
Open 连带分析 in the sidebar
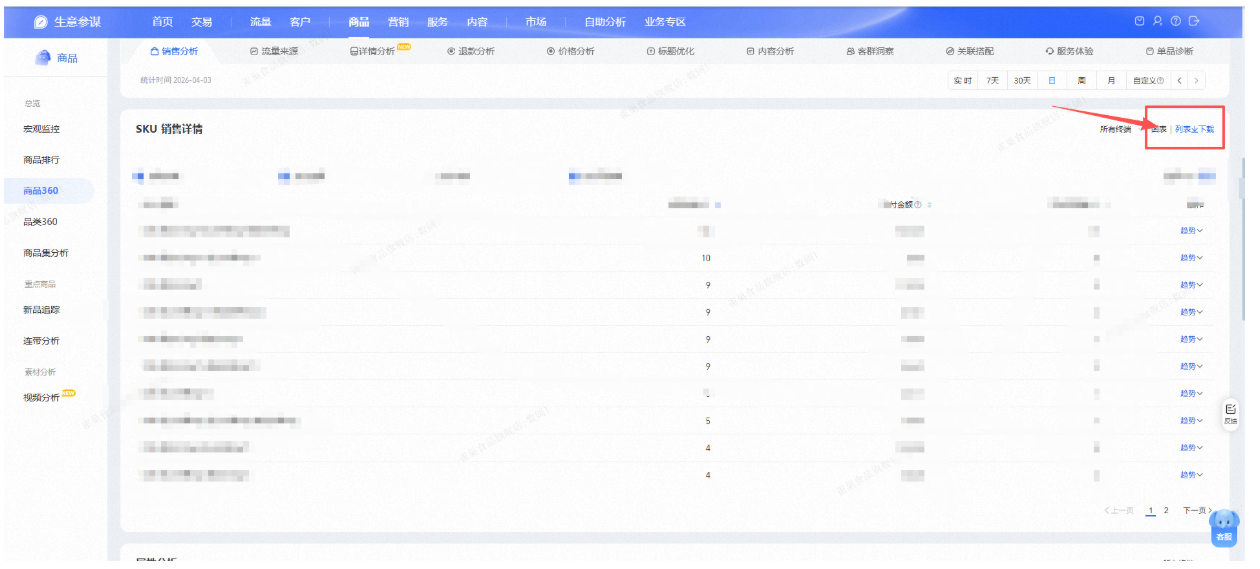(x=41, y=341)
